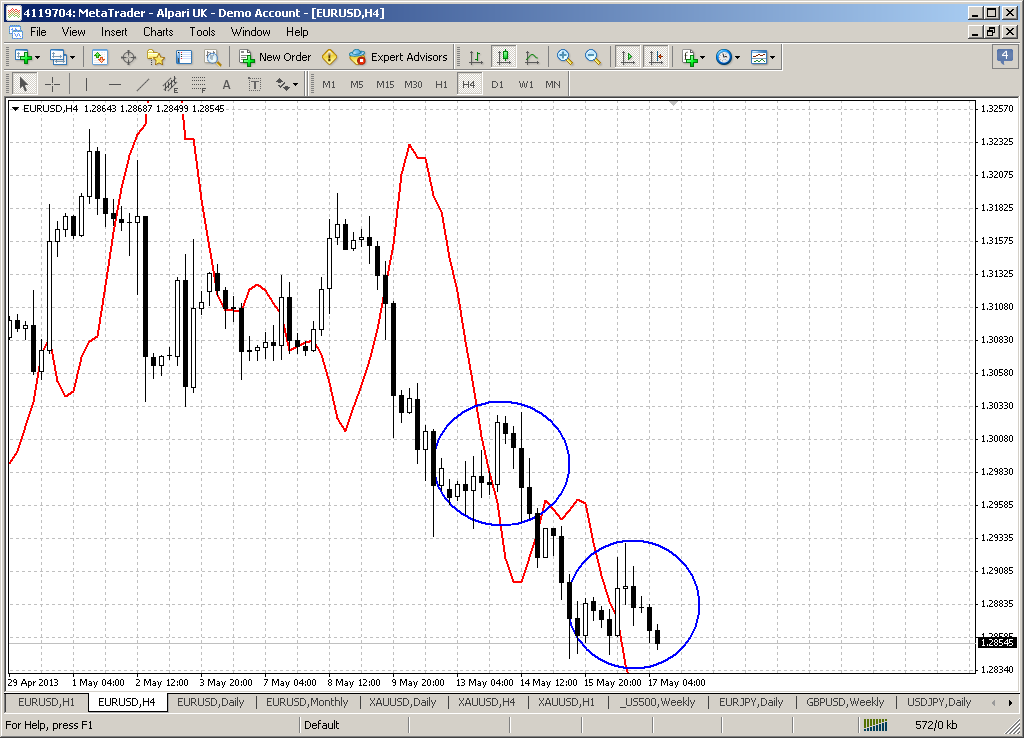Switch to M1 timeframe
The image size is (1024, 738).
pos(329,84)
